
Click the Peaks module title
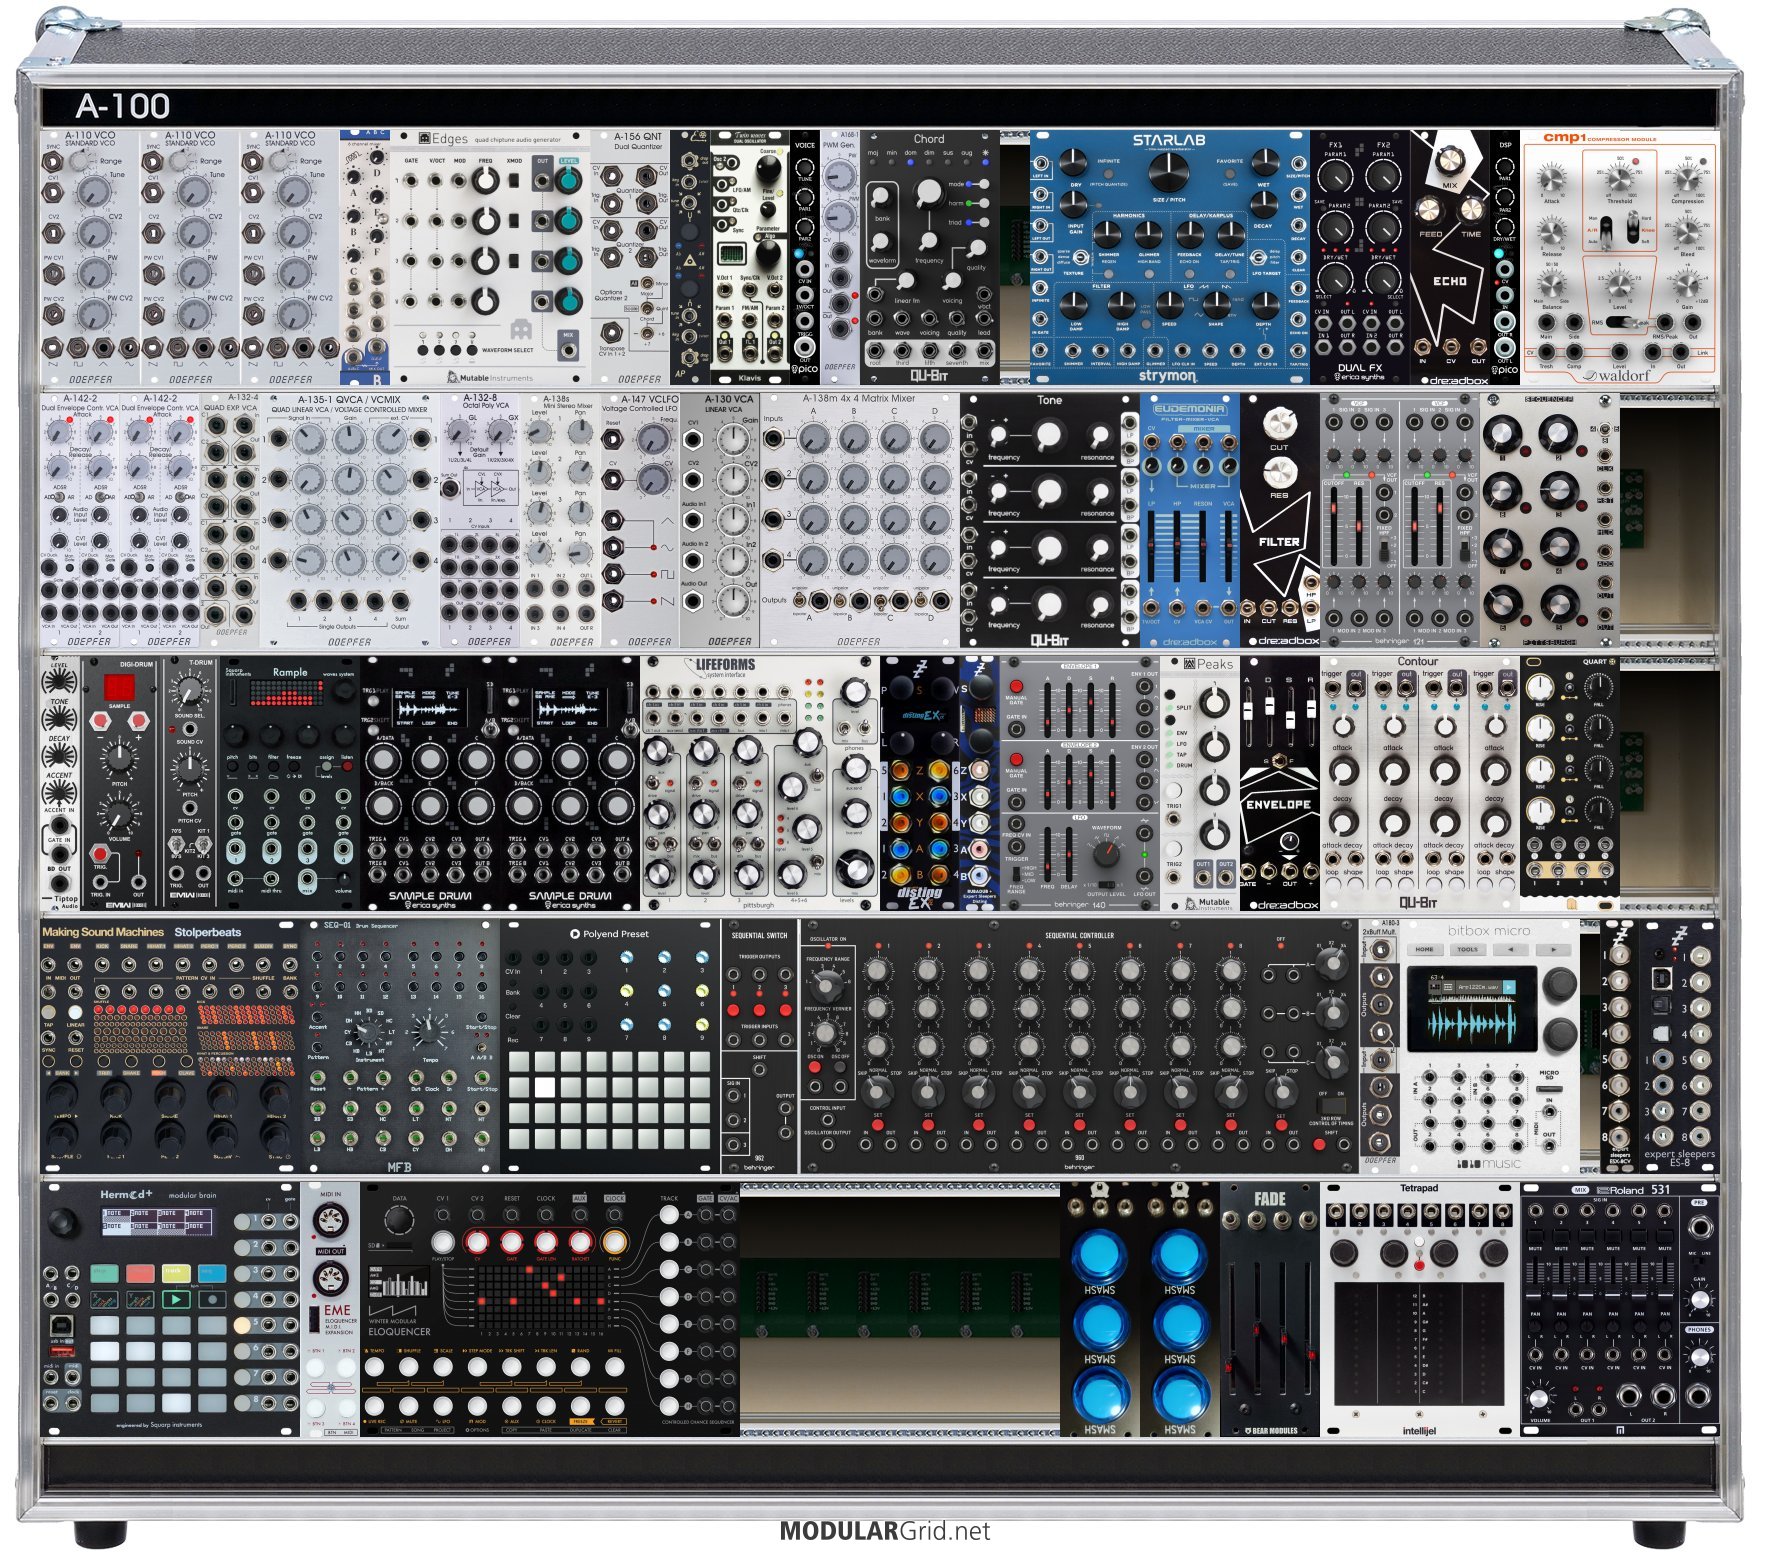tap(1214, 664)
